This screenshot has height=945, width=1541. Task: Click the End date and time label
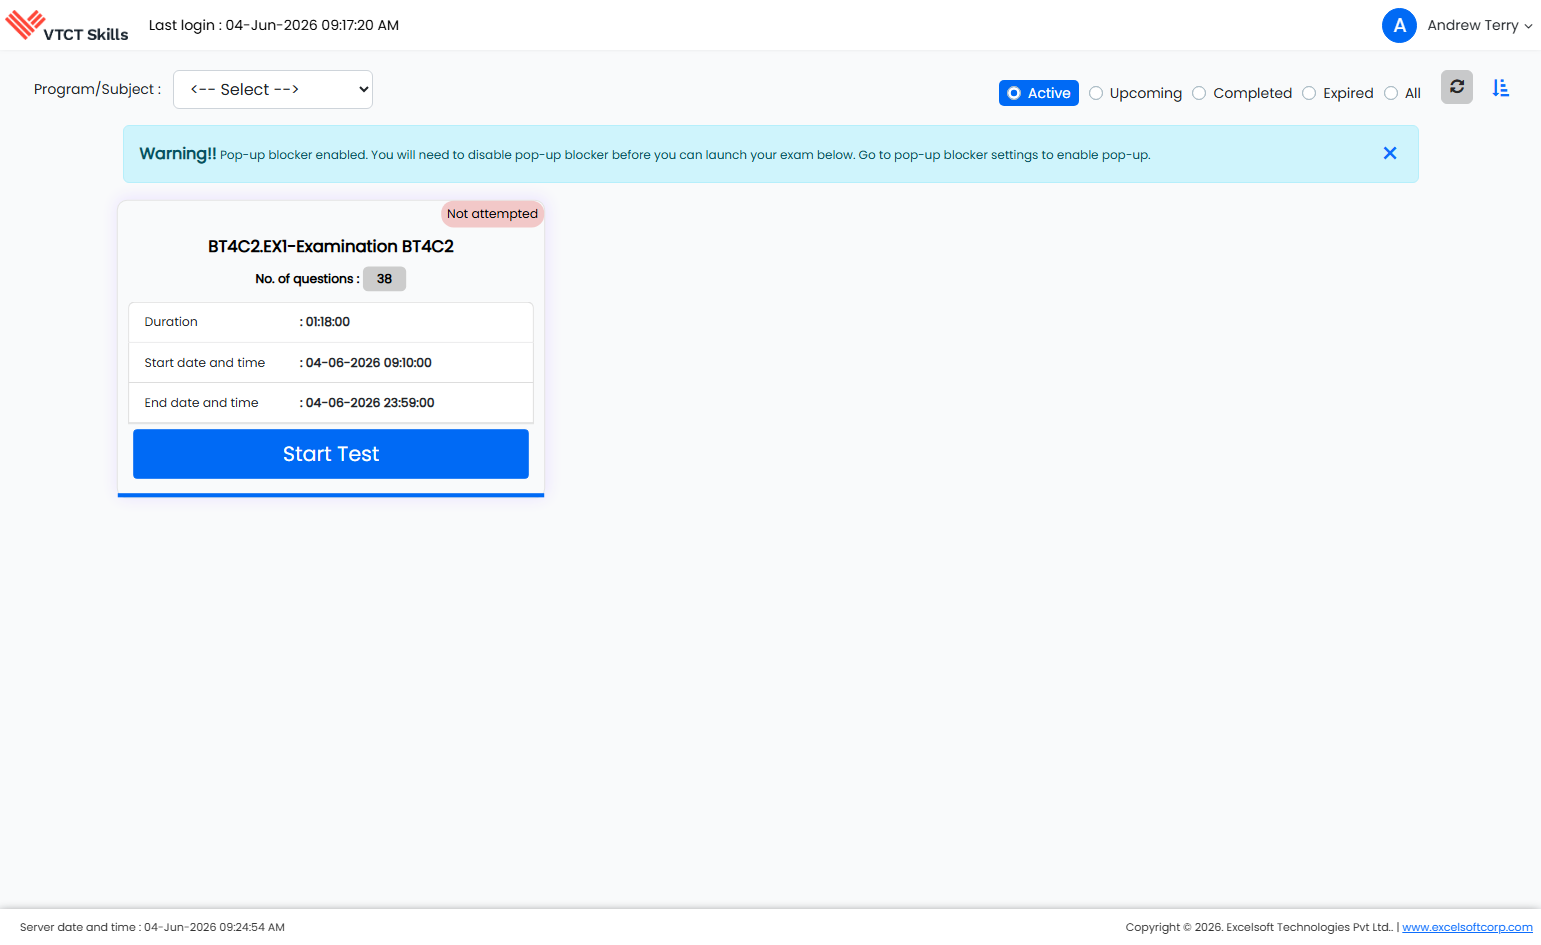click(201, 403)
